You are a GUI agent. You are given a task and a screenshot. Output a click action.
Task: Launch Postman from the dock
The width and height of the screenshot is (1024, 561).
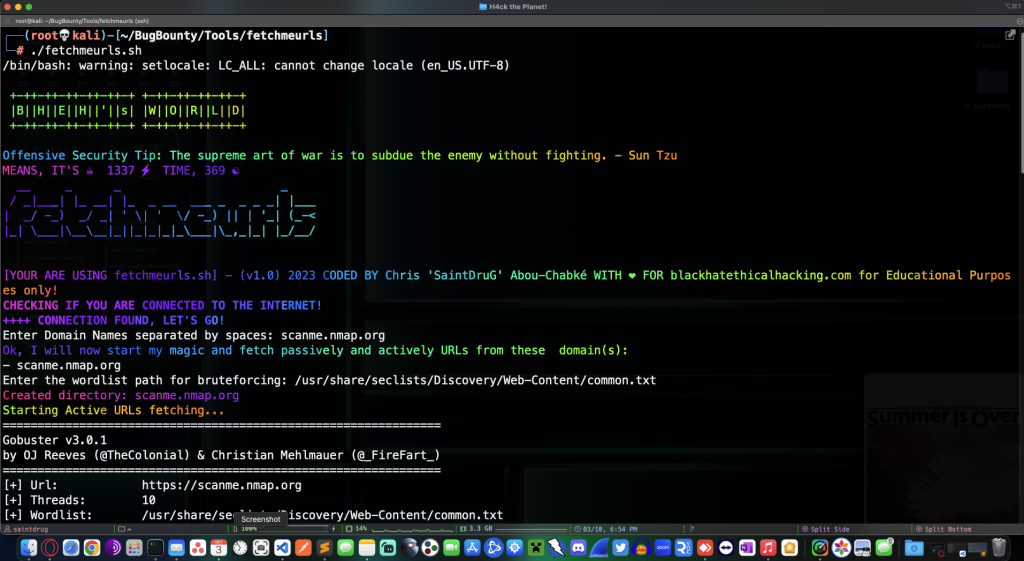[x=303, y=547]
